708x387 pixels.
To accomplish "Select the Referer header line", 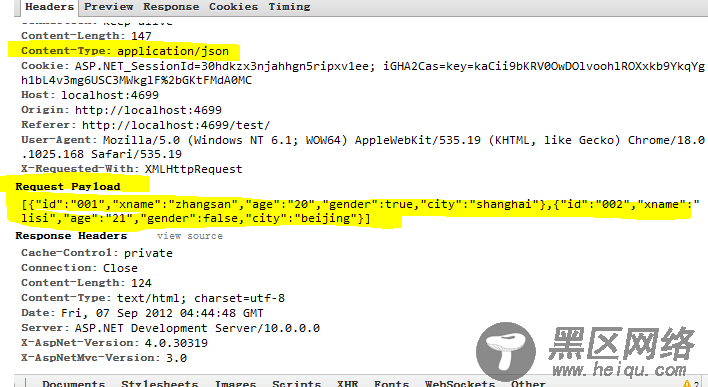I will tap(145, 125).
